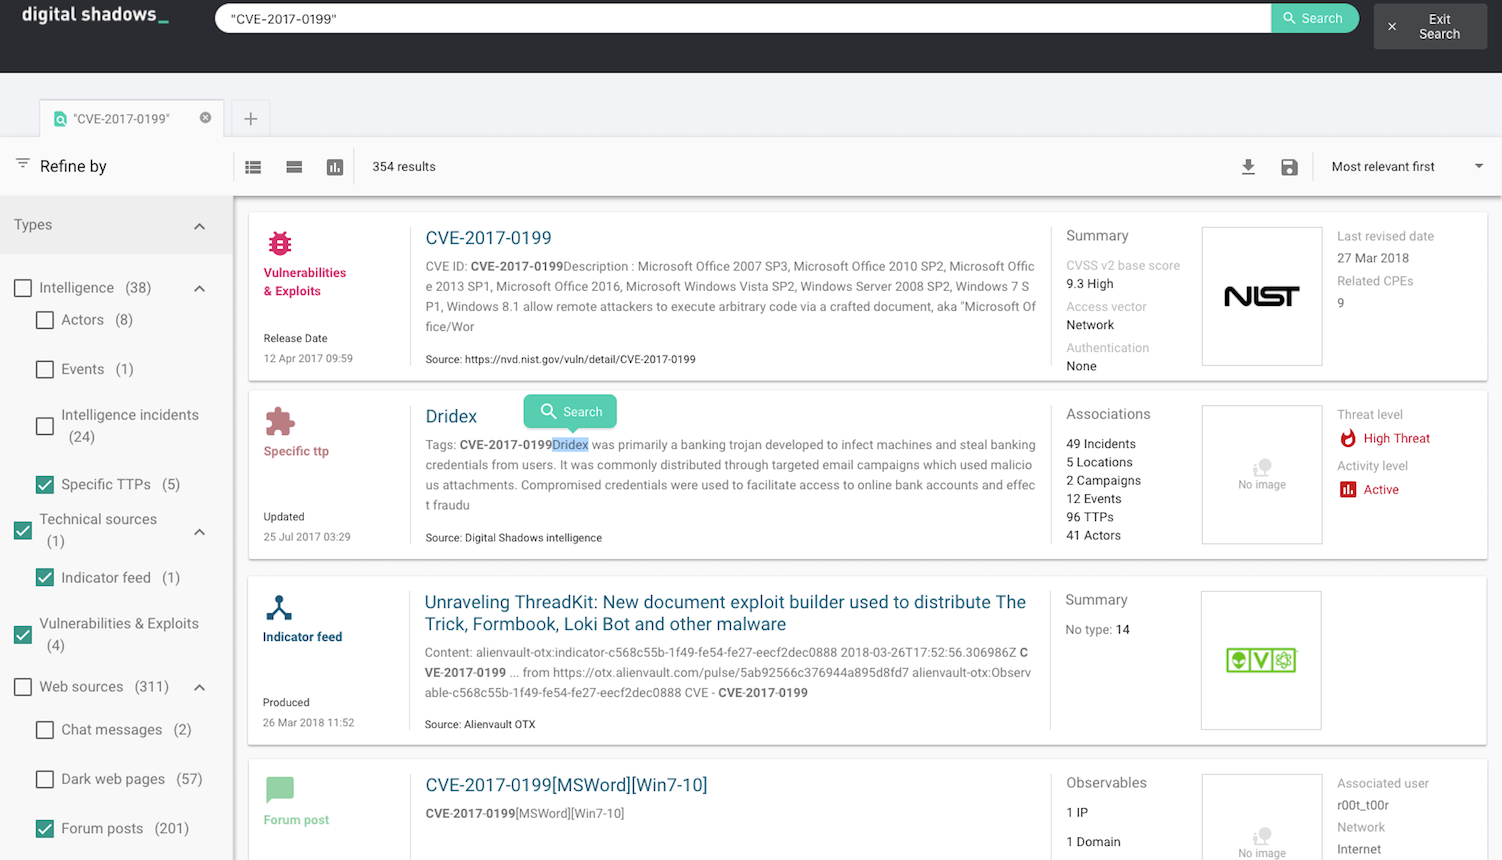The image size is (1502, 860).
Task: Click the Search popup above Dridex text
Action: click(x=570, y=411)
